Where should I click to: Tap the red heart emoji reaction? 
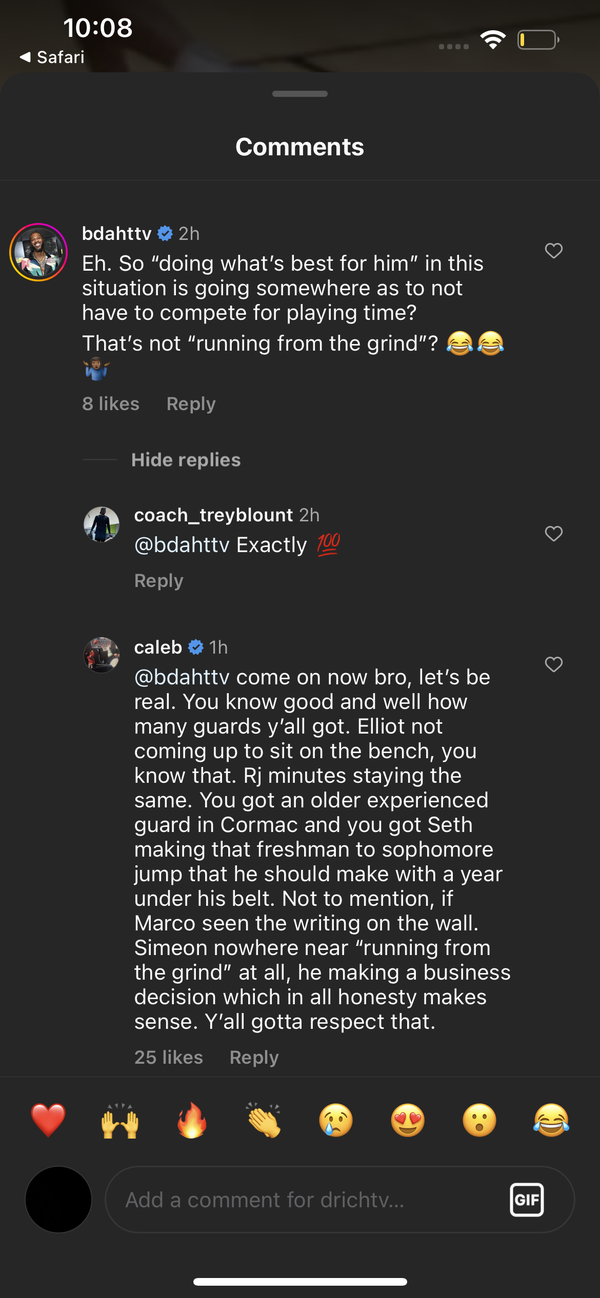(48, 1120)
